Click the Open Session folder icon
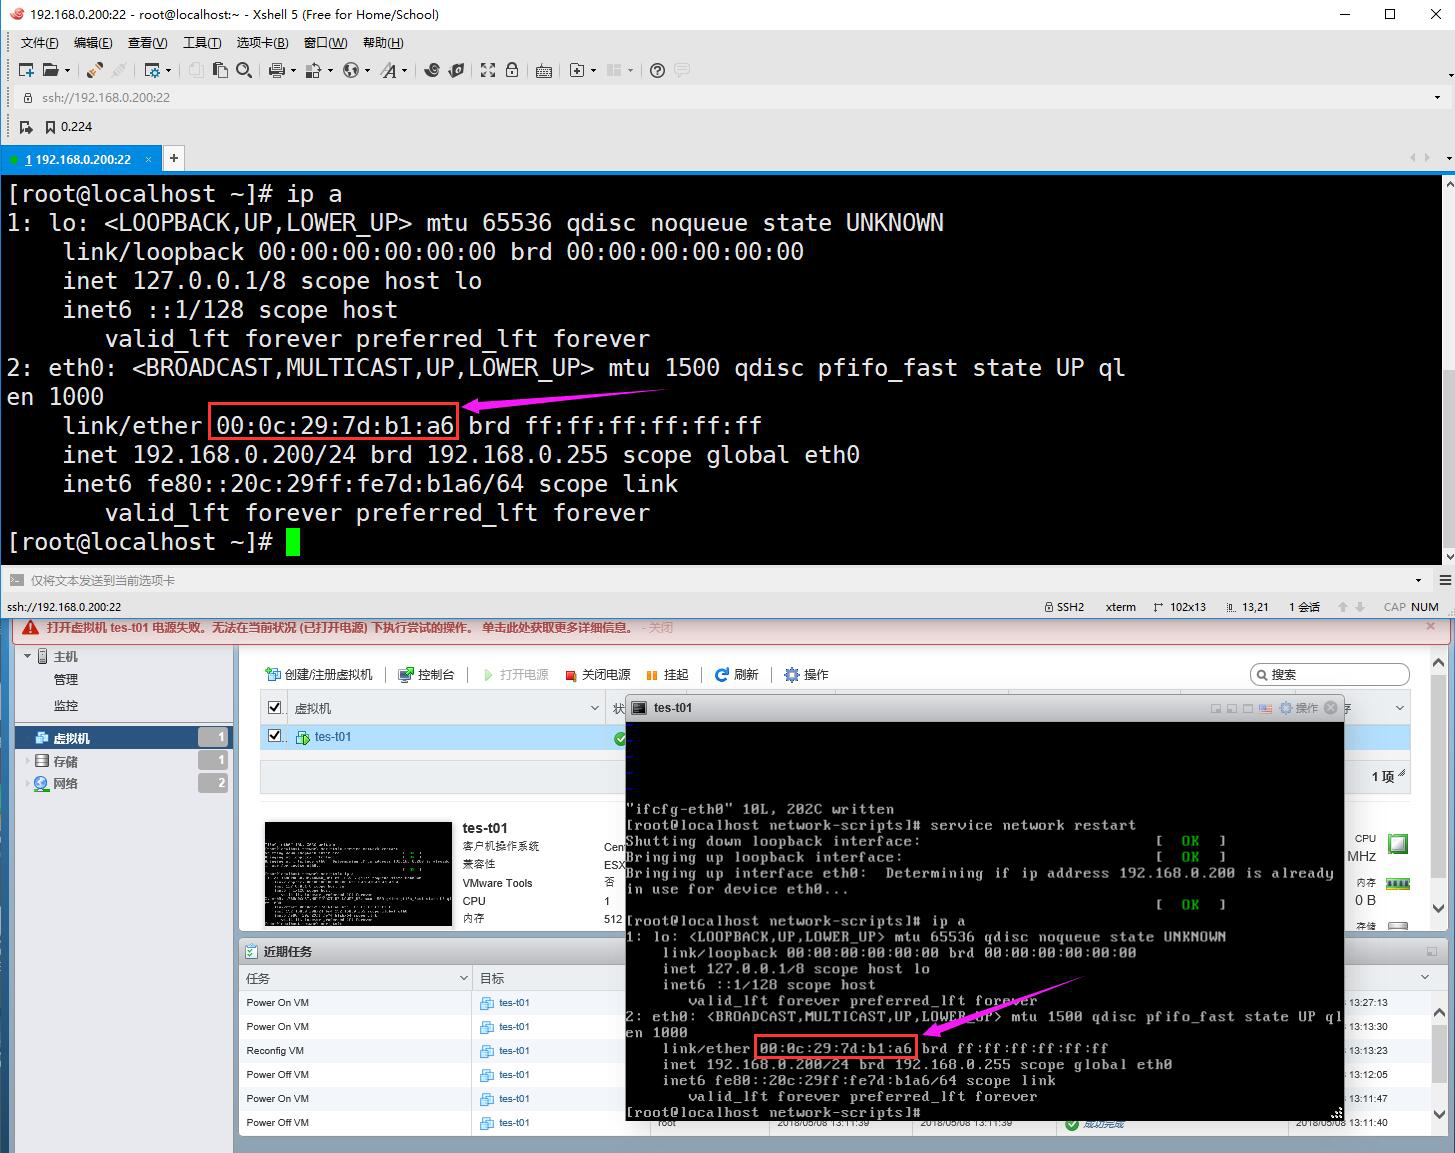Viewport: 1455px width, 1153px height. [x=50, y=70]
